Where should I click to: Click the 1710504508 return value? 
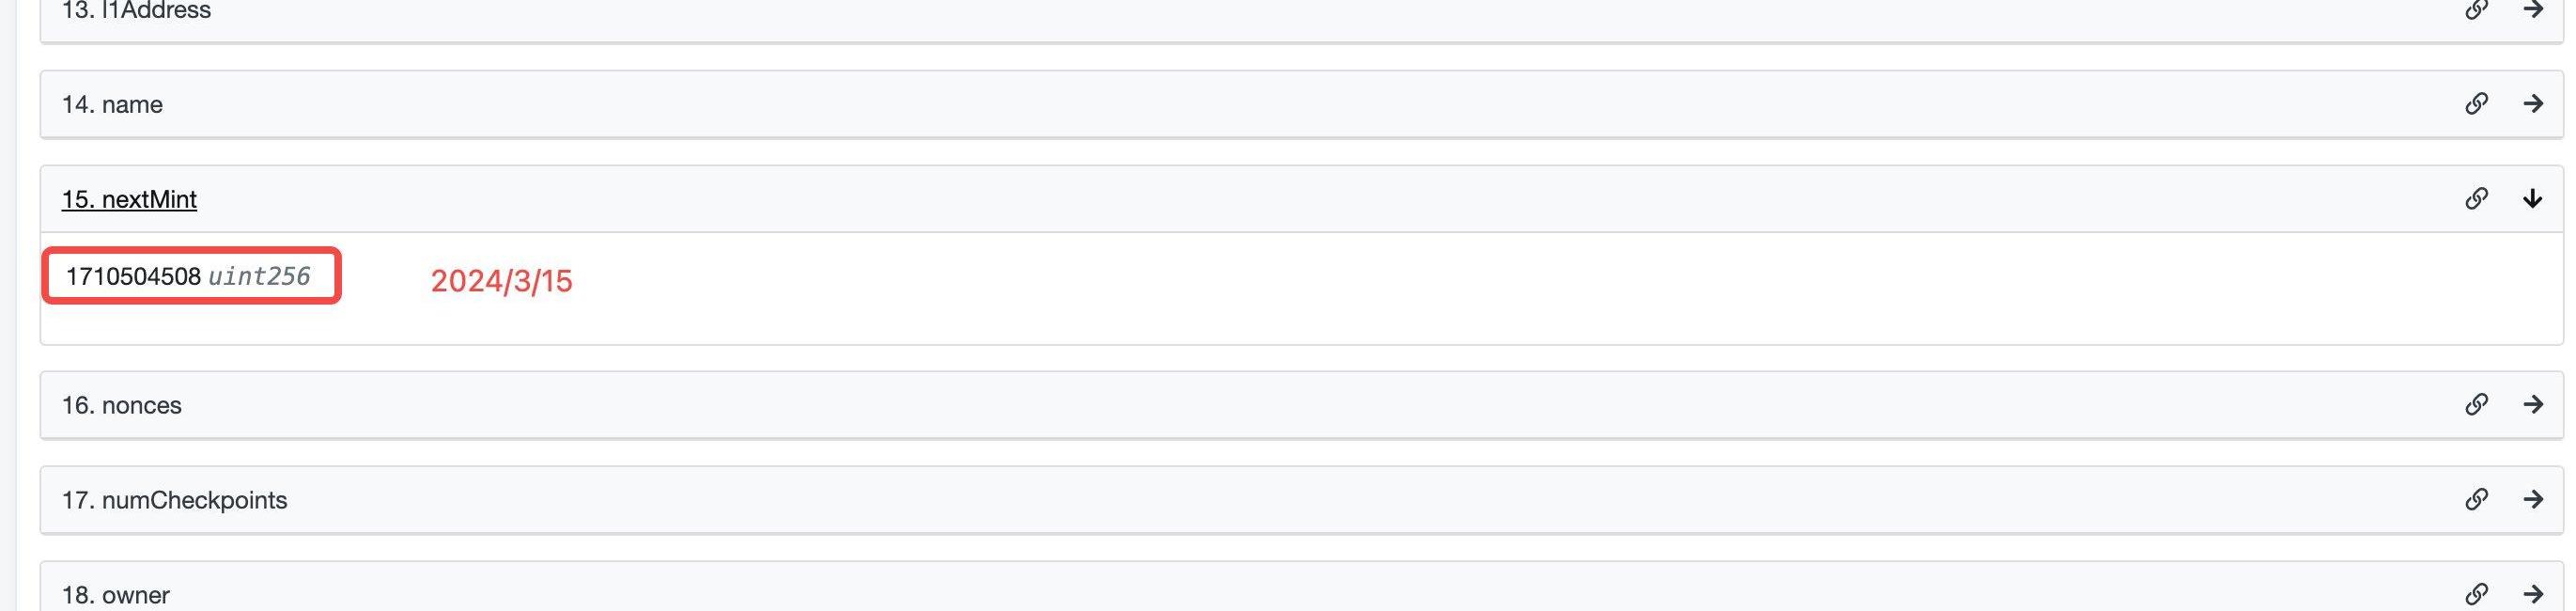133,277
